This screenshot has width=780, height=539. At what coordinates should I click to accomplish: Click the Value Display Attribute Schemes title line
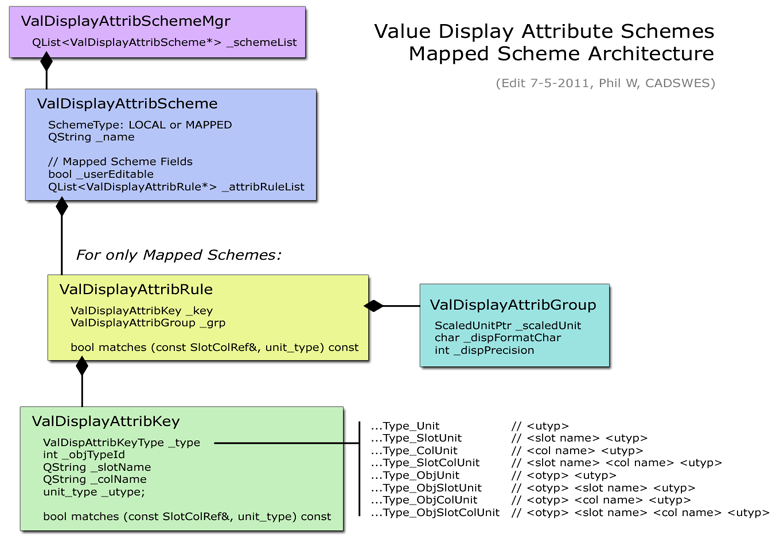pos(544,31)
